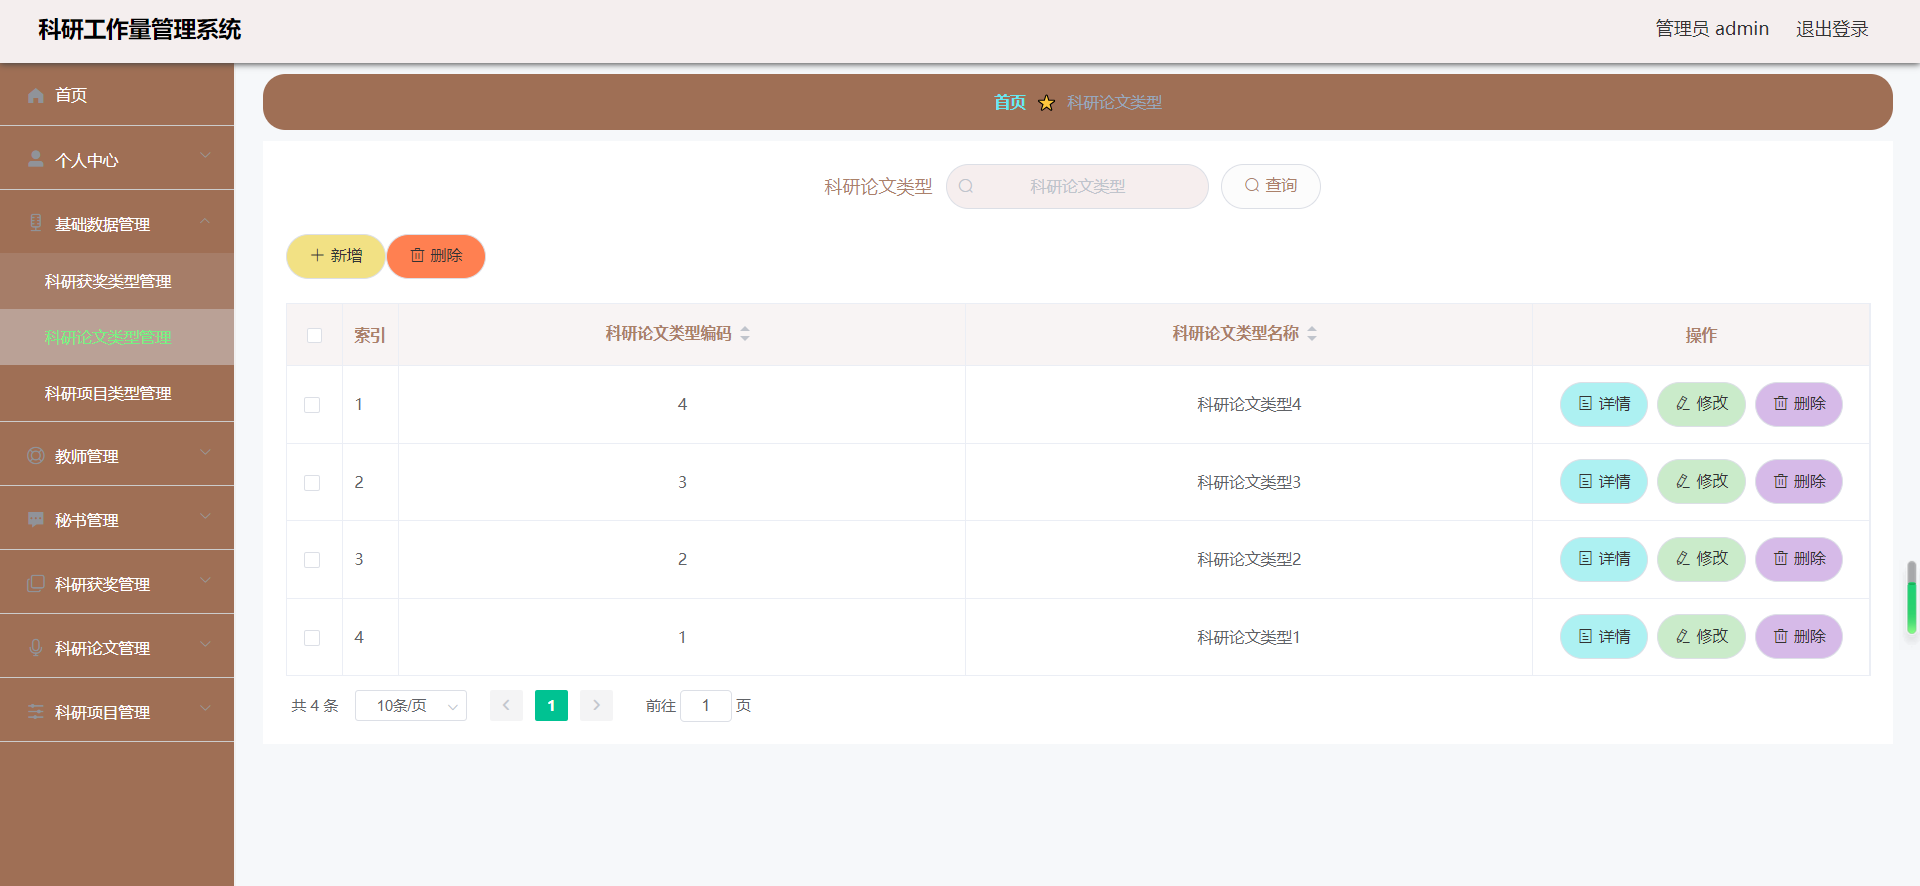Image resolution: width=1920 pixels, height=886 pixels.
Task: Click ascending sort arrow for 科研论文类型名称
Action: (x=1312, y=329)
